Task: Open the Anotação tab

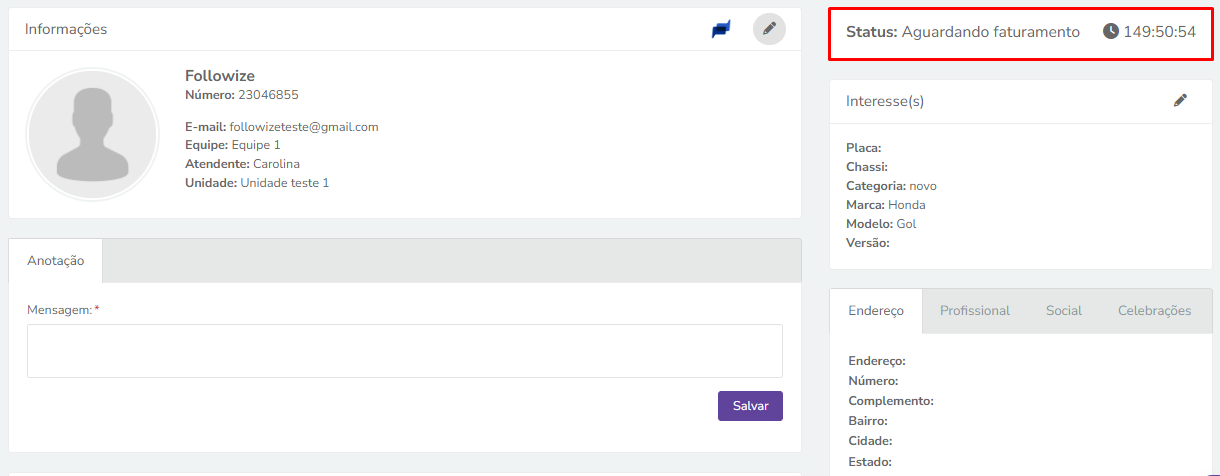Action: coord(56,260)
